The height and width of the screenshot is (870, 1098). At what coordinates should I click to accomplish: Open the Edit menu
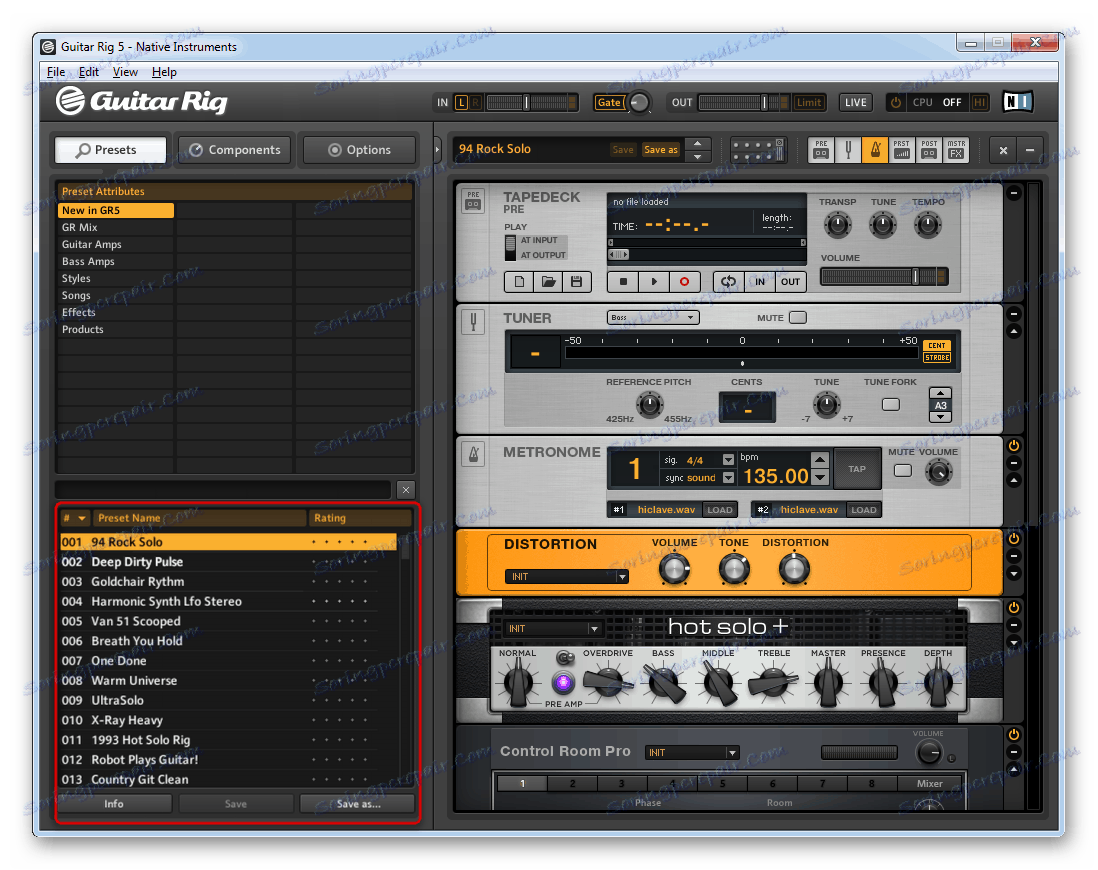coord(88,72)
